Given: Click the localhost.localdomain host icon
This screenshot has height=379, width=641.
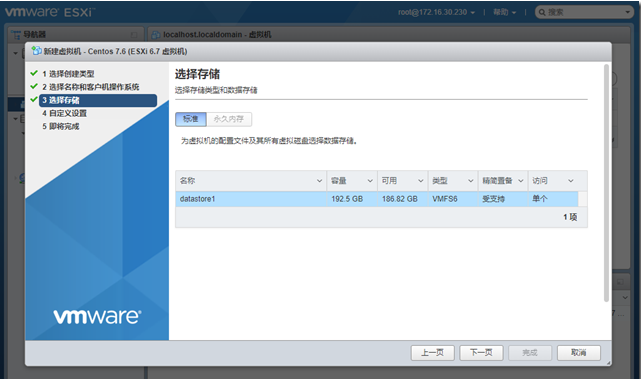Looking at the screenshot, I should pyautogui.click(x=156, y=35).
